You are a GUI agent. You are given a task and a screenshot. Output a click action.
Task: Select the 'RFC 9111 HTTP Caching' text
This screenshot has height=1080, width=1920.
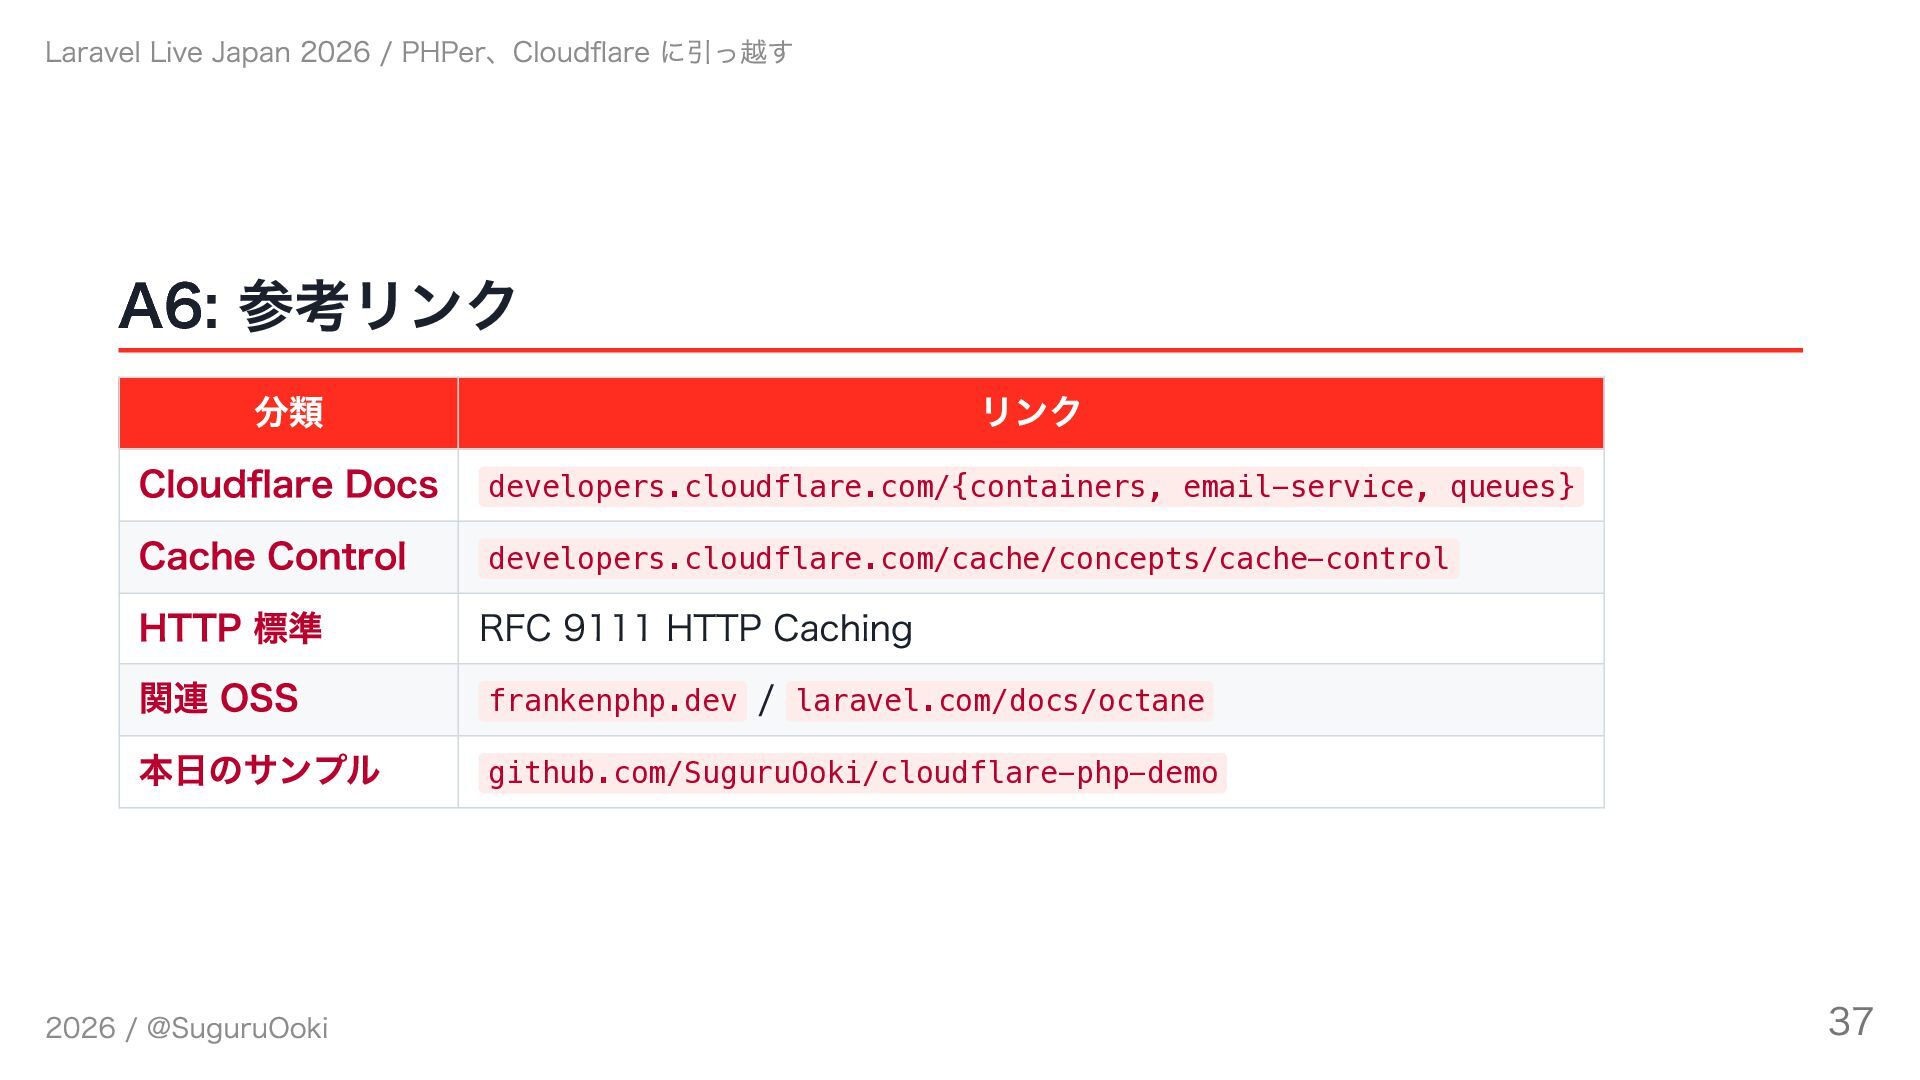tap(695, 629)
